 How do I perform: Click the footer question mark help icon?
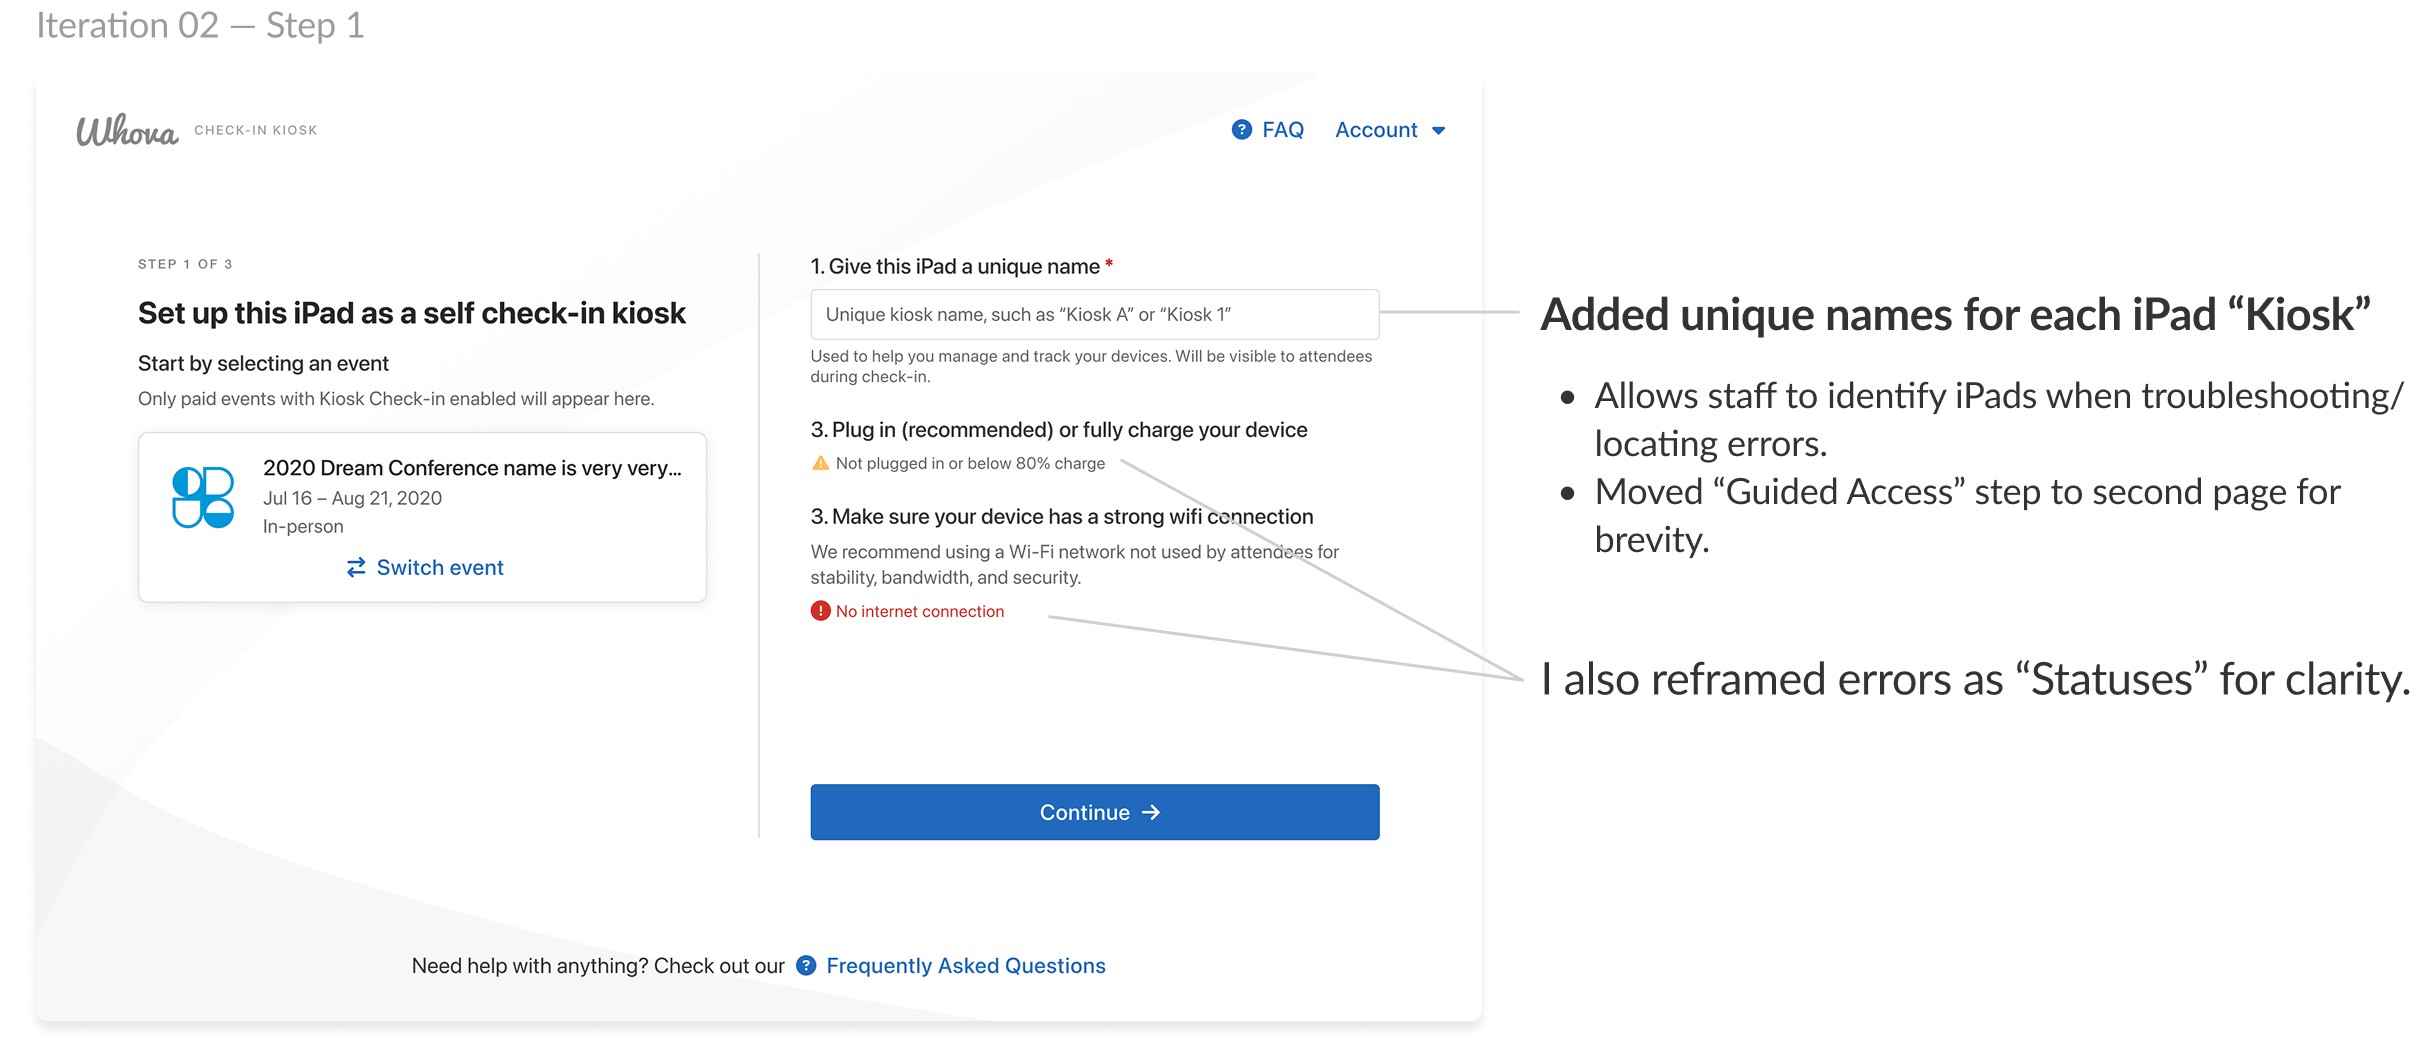[x=806, y=965]
